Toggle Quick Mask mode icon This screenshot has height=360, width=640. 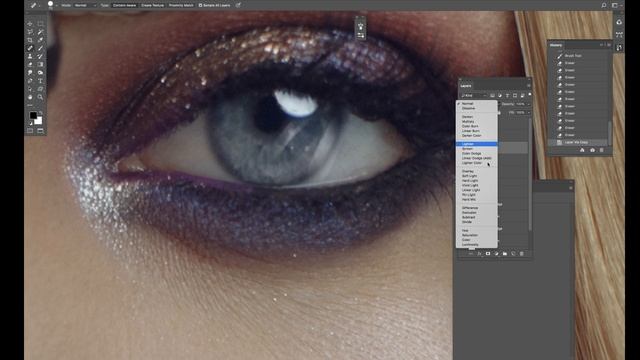(30, 131)
